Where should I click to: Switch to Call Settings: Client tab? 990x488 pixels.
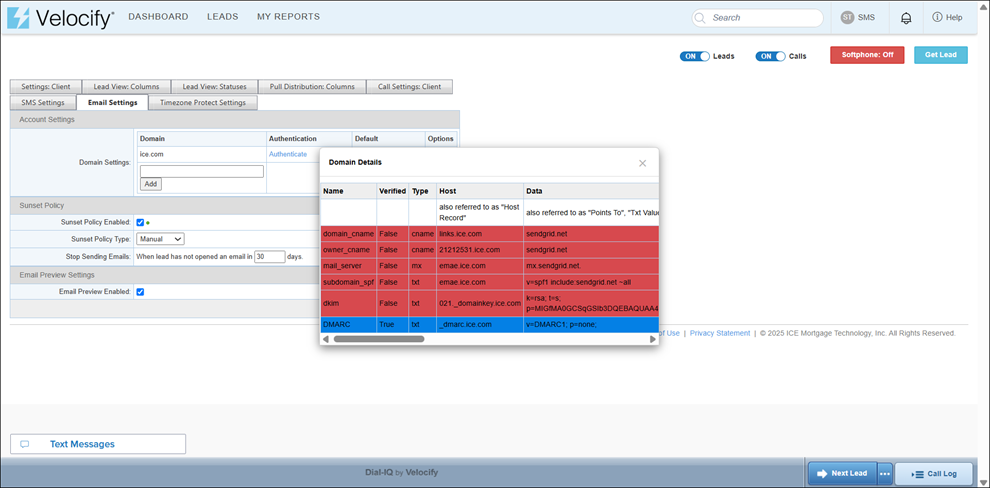coord(409,86)
